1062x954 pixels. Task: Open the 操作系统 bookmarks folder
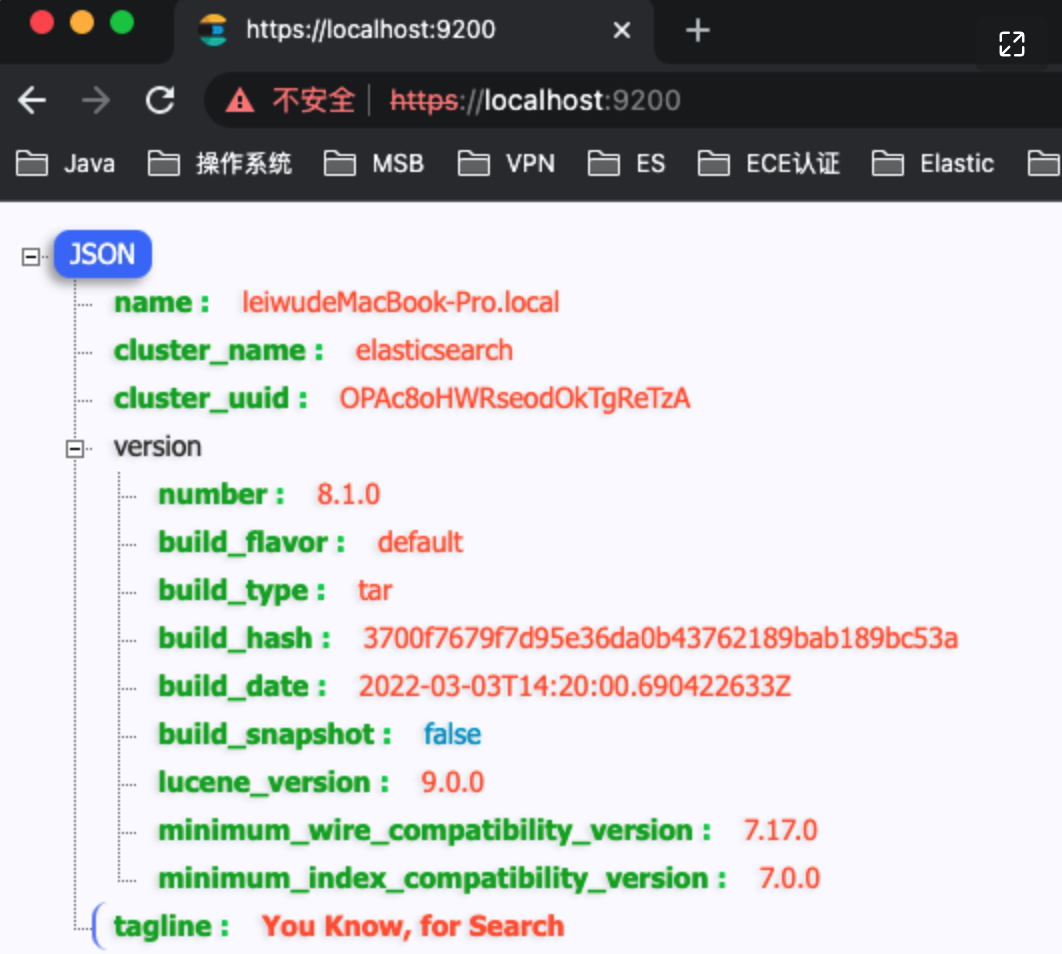coord(219,164)
